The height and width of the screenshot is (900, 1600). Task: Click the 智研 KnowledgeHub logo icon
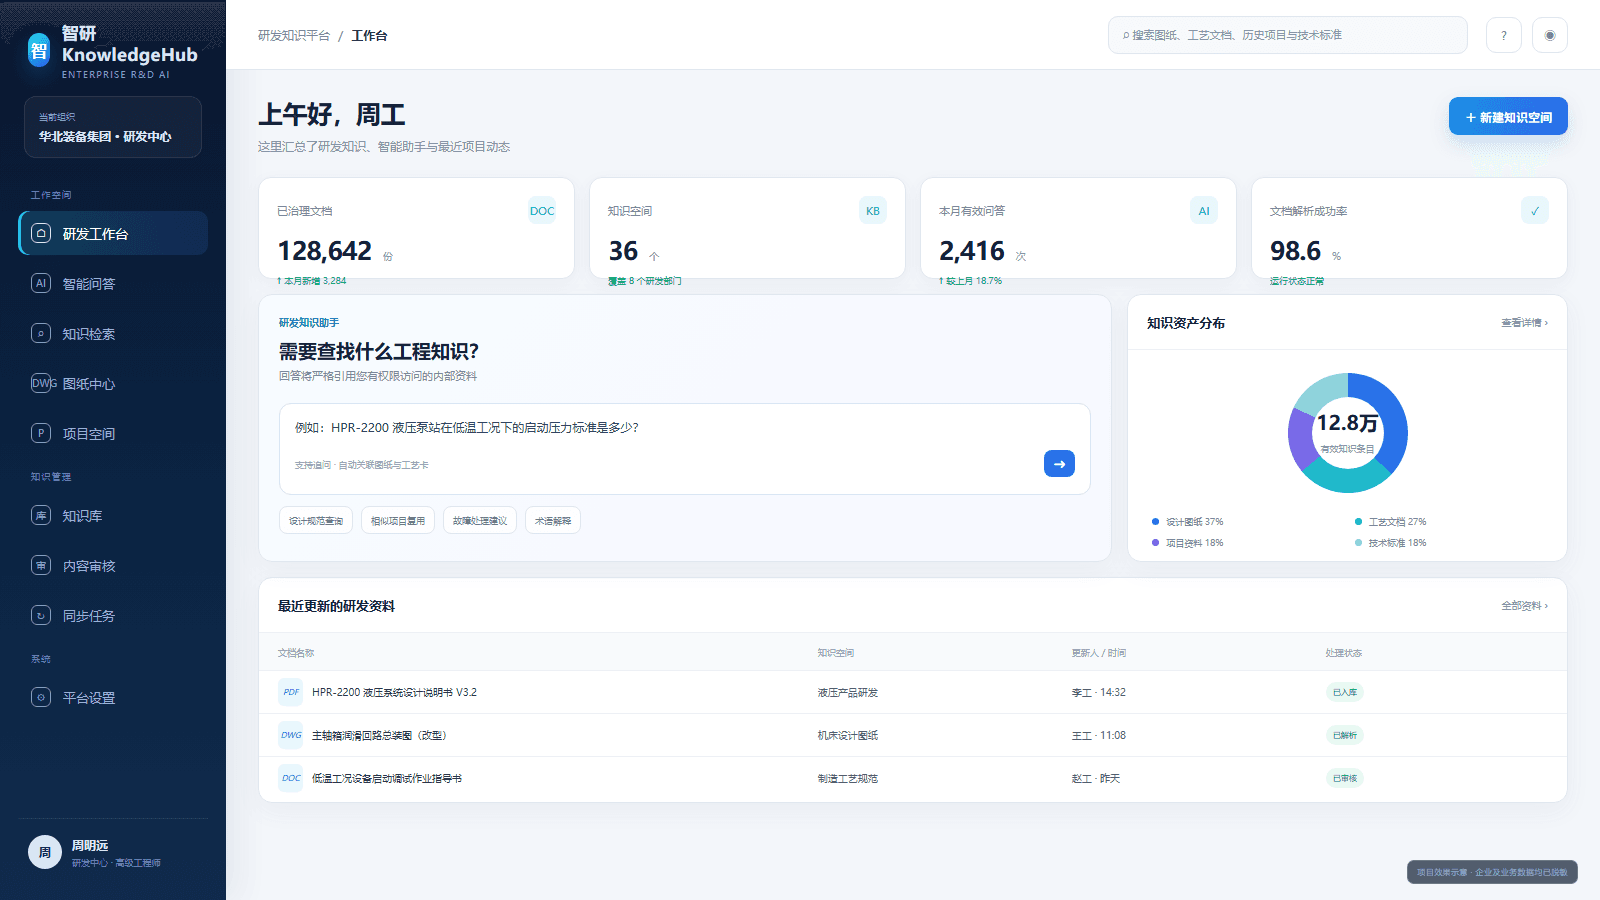[x=39, y=50]
